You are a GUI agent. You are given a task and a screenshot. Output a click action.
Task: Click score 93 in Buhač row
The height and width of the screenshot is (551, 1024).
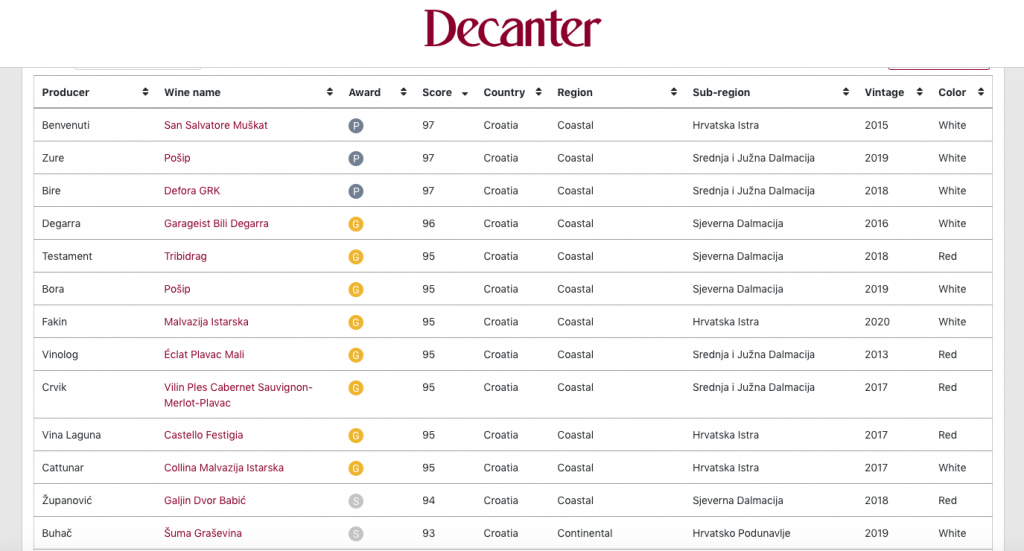pyautogui.click(x=428, y=533)
